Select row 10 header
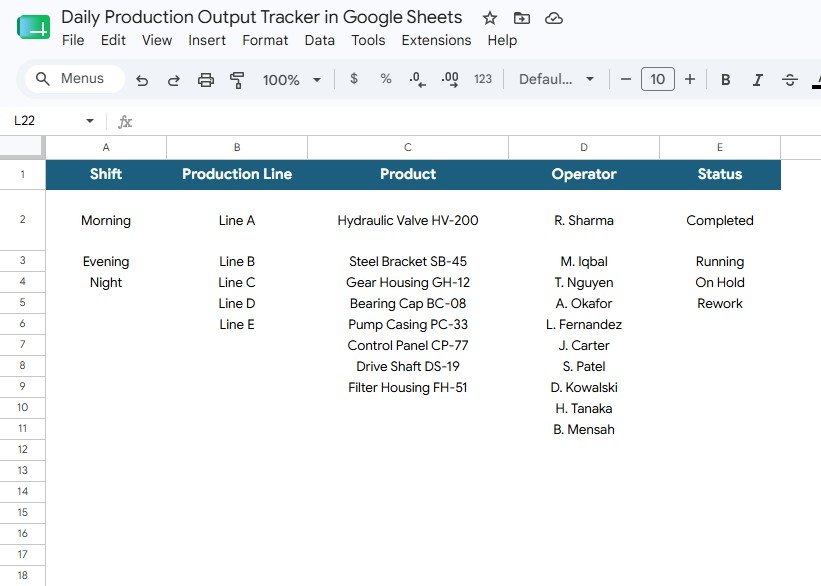 coord(23,407)
